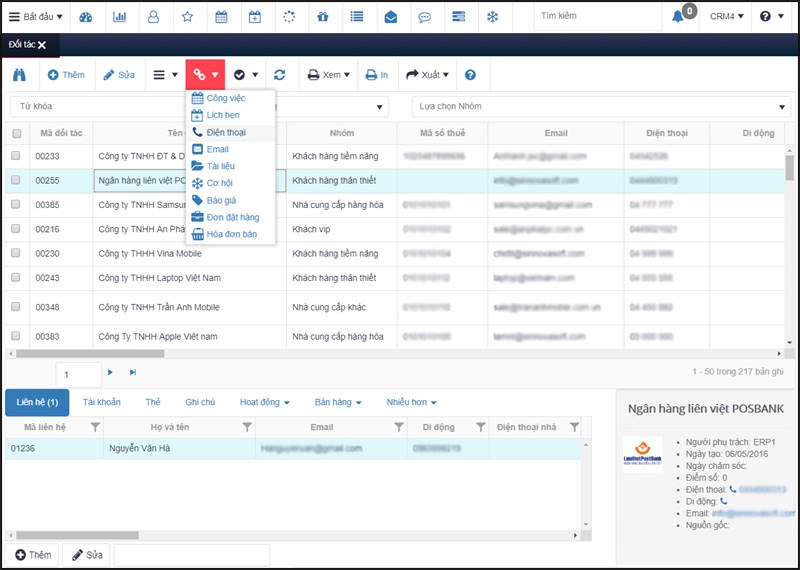Viewport: 800px width, 570px height.
Task: Click the blue help question icon in toolbar
Action: click(470, 75)
